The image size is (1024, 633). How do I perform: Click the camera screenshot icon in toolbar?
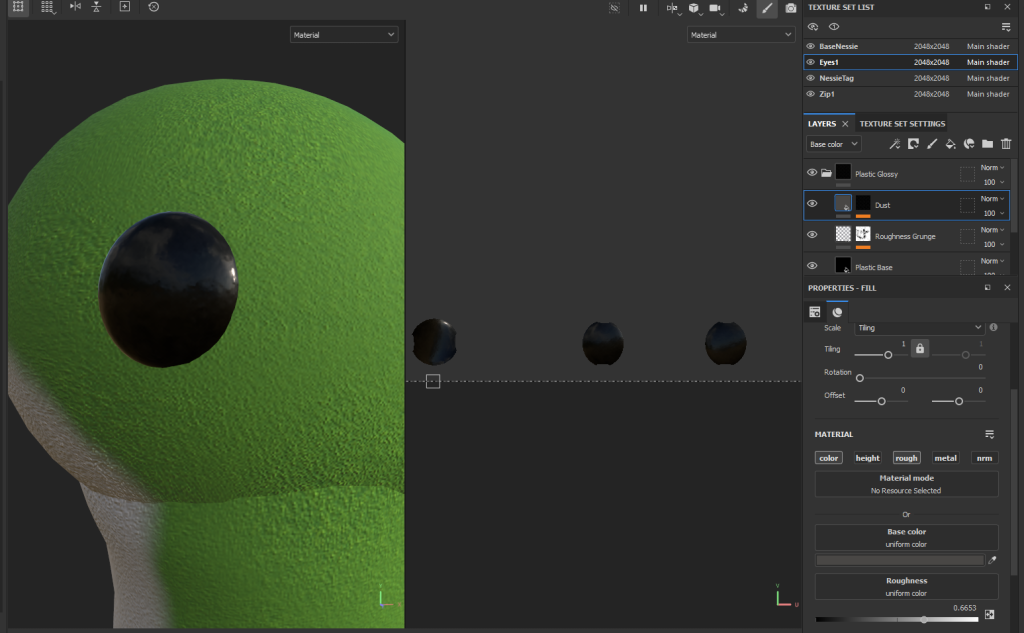[791, 8]
